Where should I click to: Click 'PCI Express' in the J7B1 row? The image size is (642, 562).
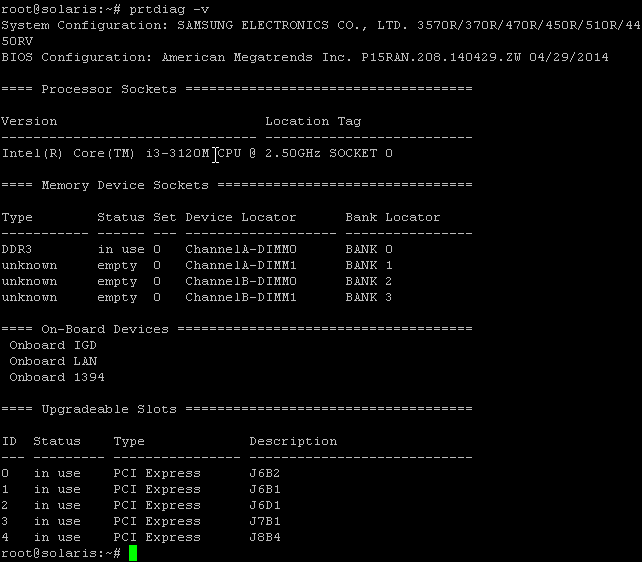tap(157, 521)
